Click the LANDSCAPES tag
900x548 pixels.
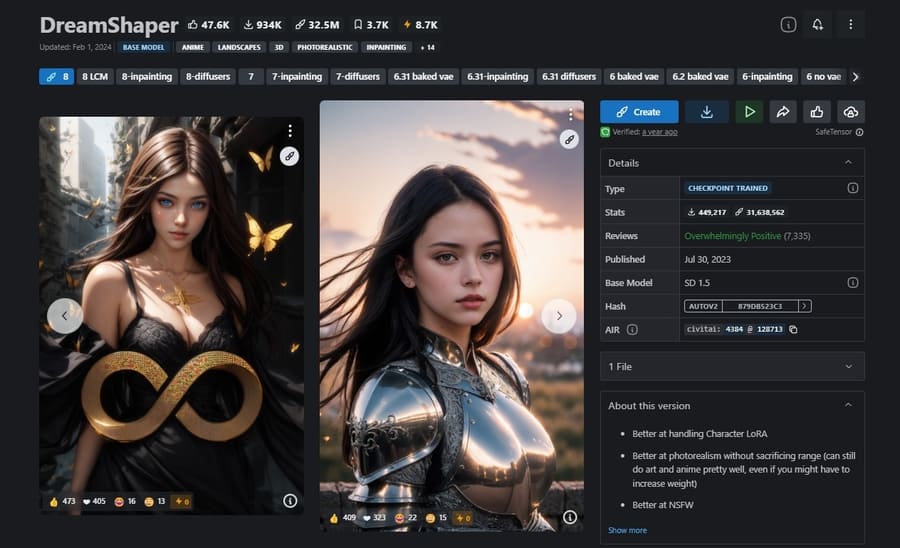239,47
